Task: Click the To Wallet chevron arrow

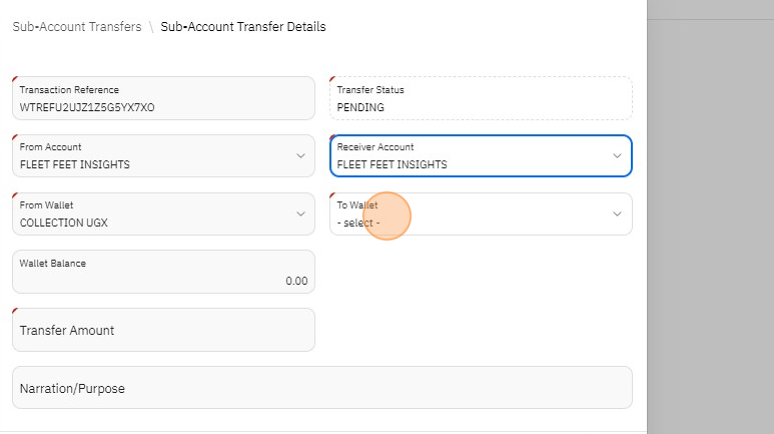Action: coord(617,214)
